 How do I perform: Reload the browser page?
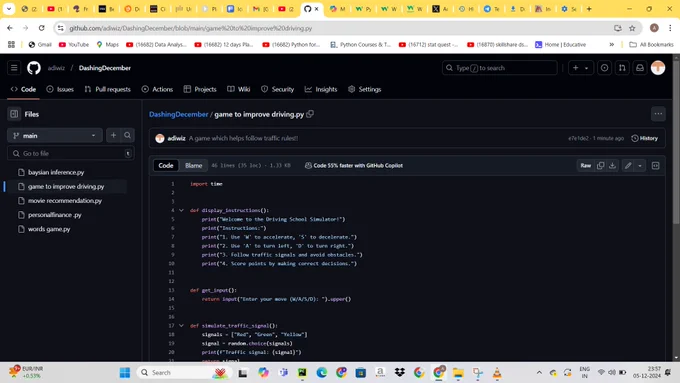click(x=42, y=28)
